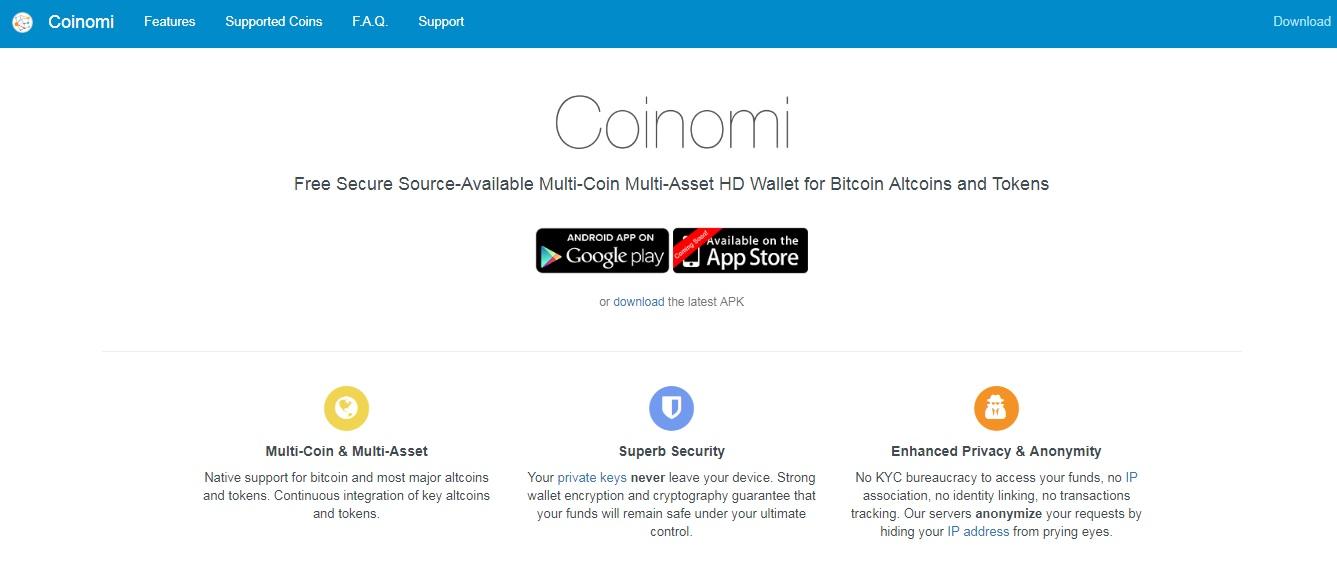
Task: Click the Coinomi brand name in navbar
Action: [x=81, y=21]
